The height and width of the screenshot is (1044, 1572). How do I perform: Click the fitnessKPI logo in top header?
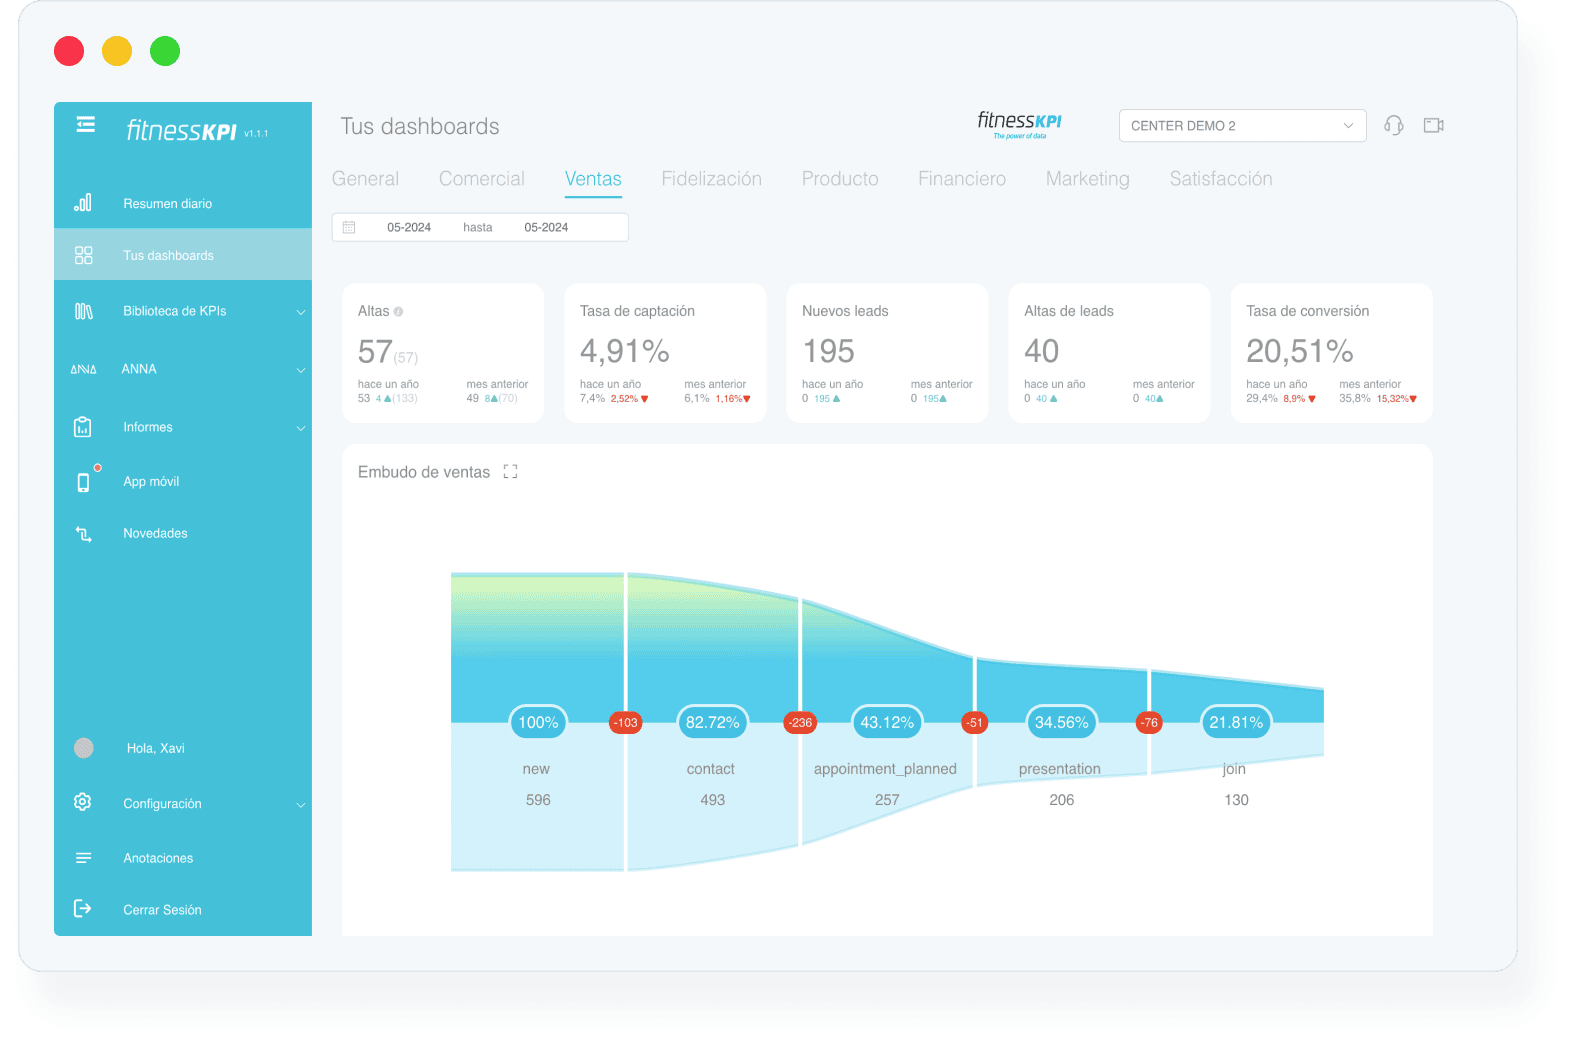click(x=1019, y=124)
